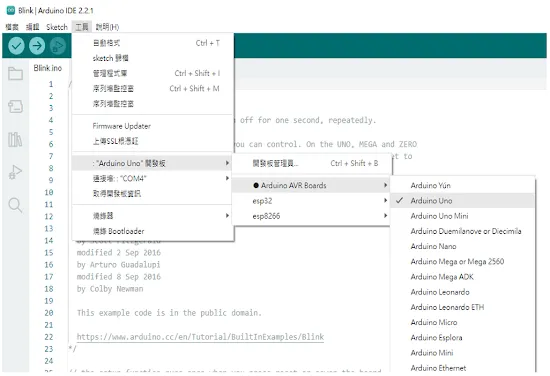Select Arduino Leonardo board
This screenshot has height=376, width=550.
pos(462,292)
